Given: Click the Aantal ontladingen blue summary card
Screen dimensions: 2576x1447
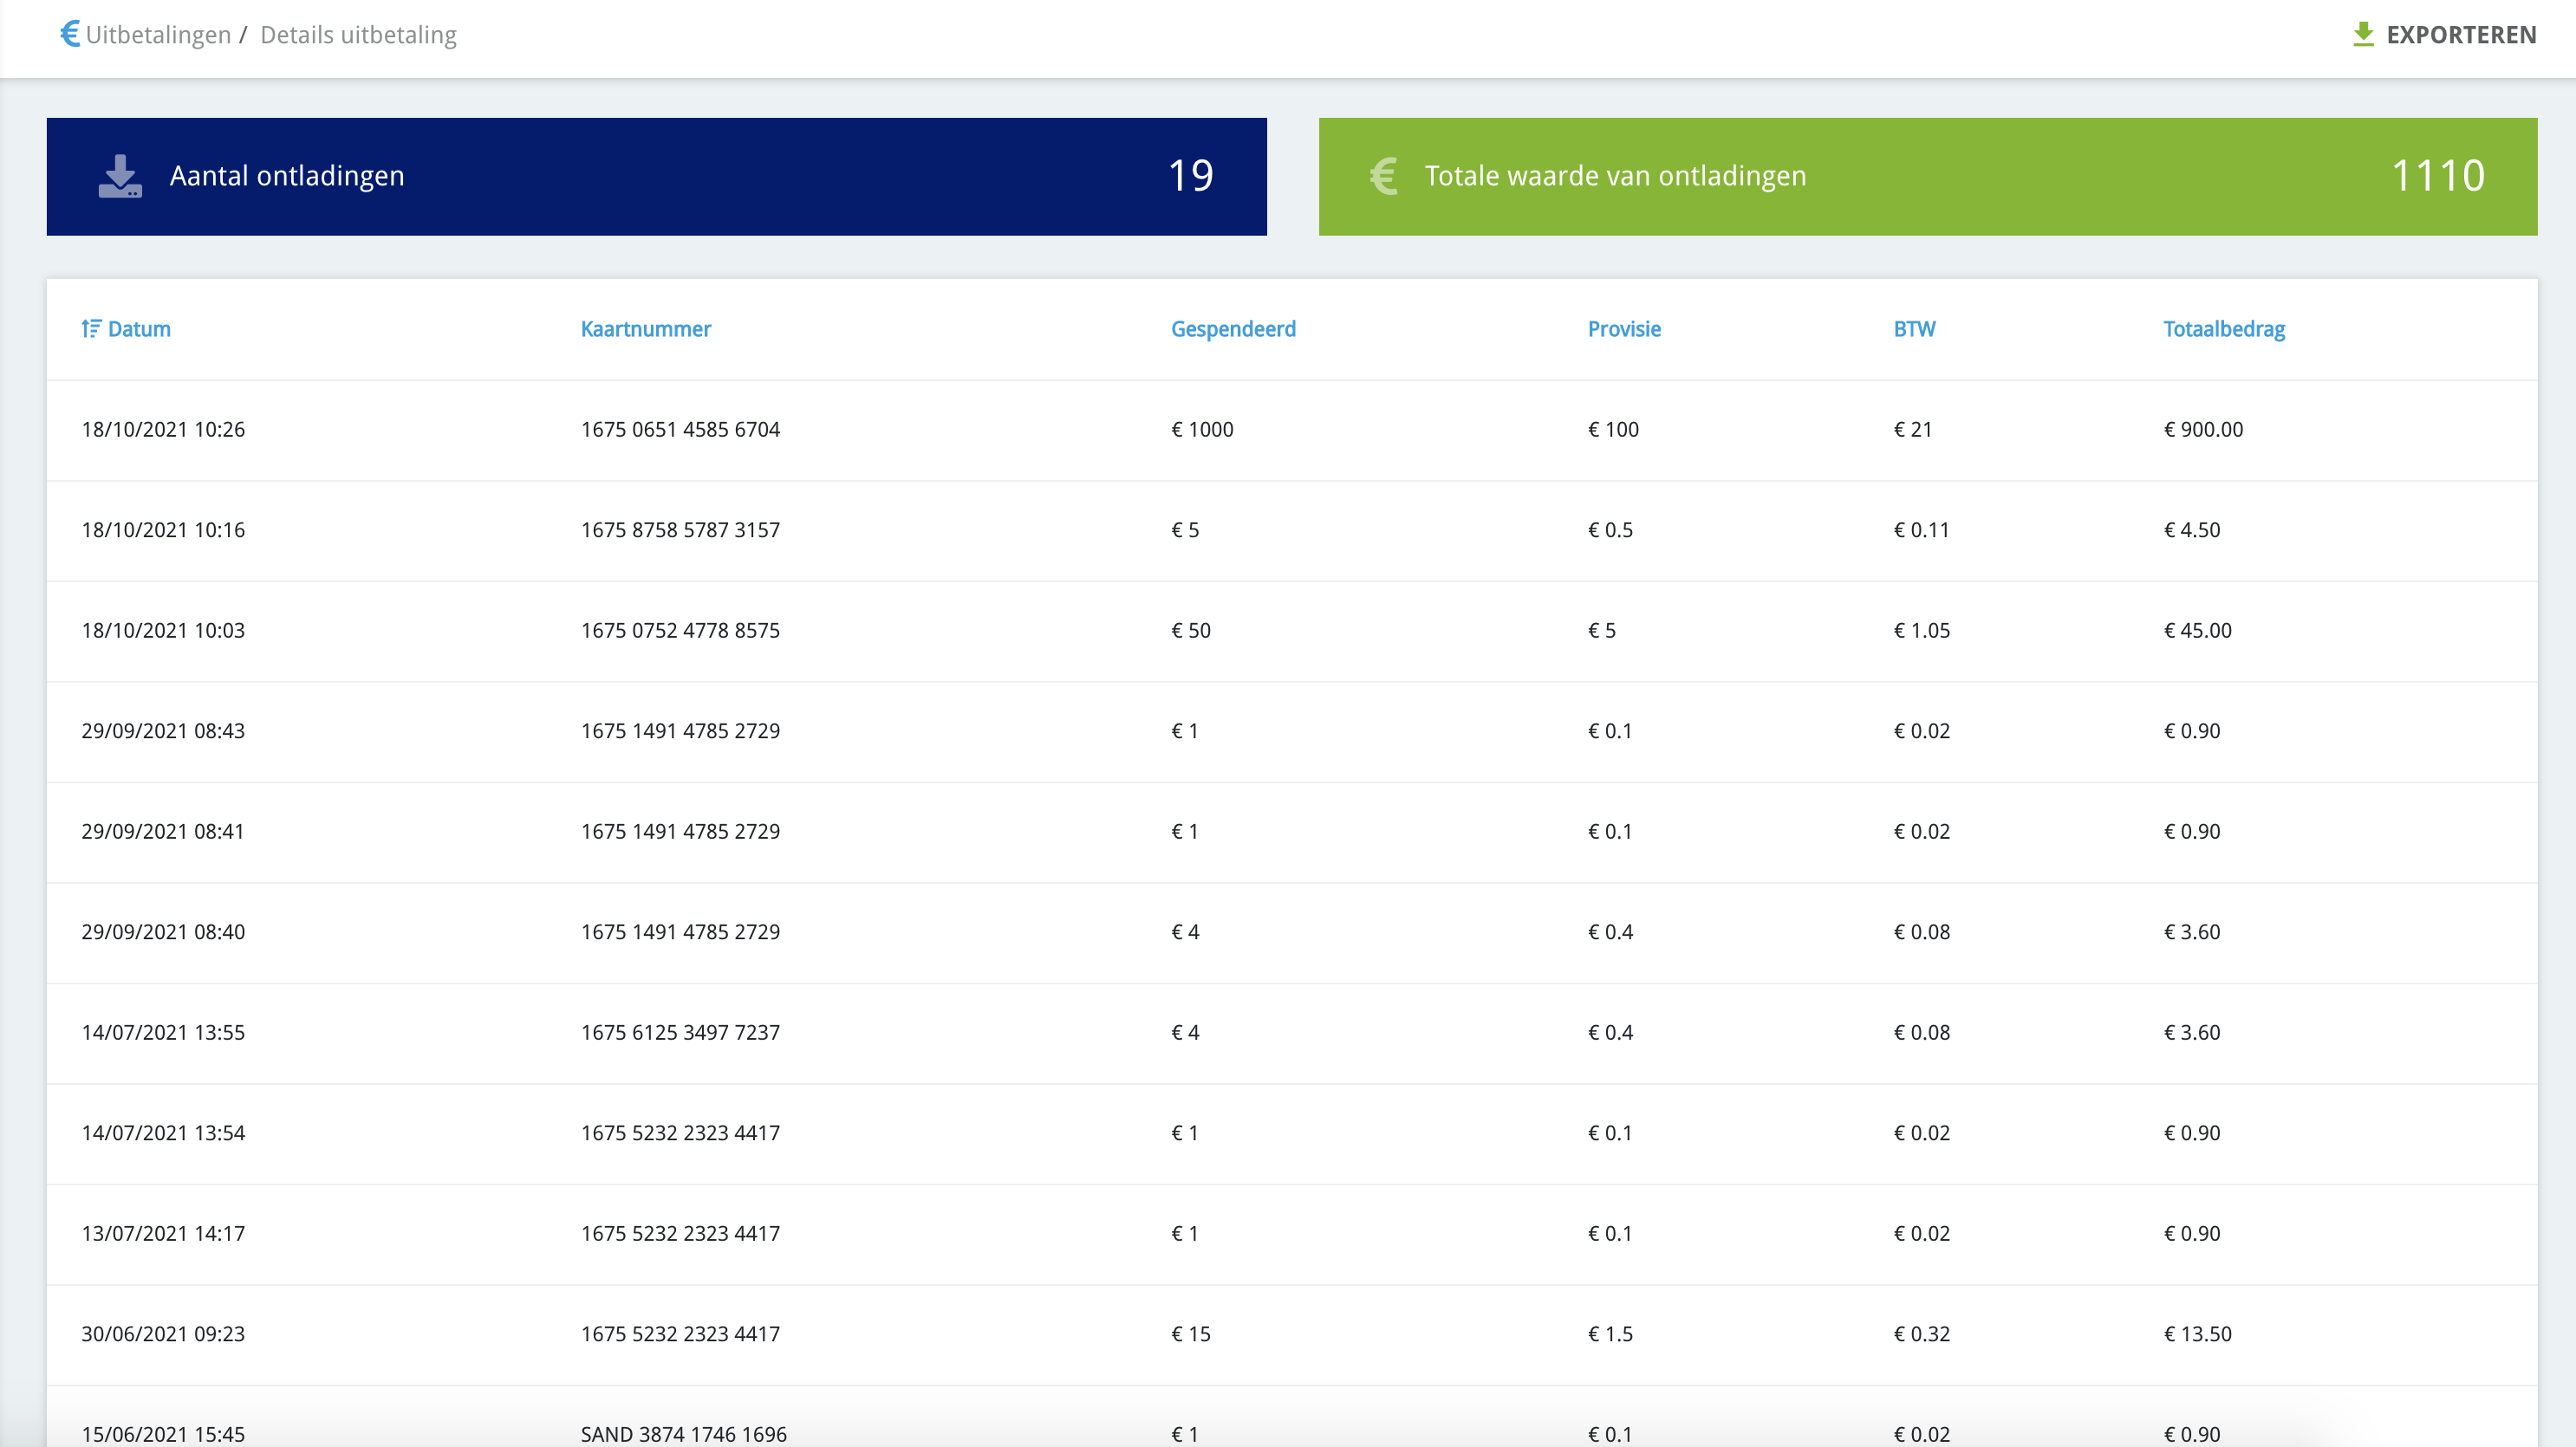Looking at the screenshot, I should click(x=656, y=177).
